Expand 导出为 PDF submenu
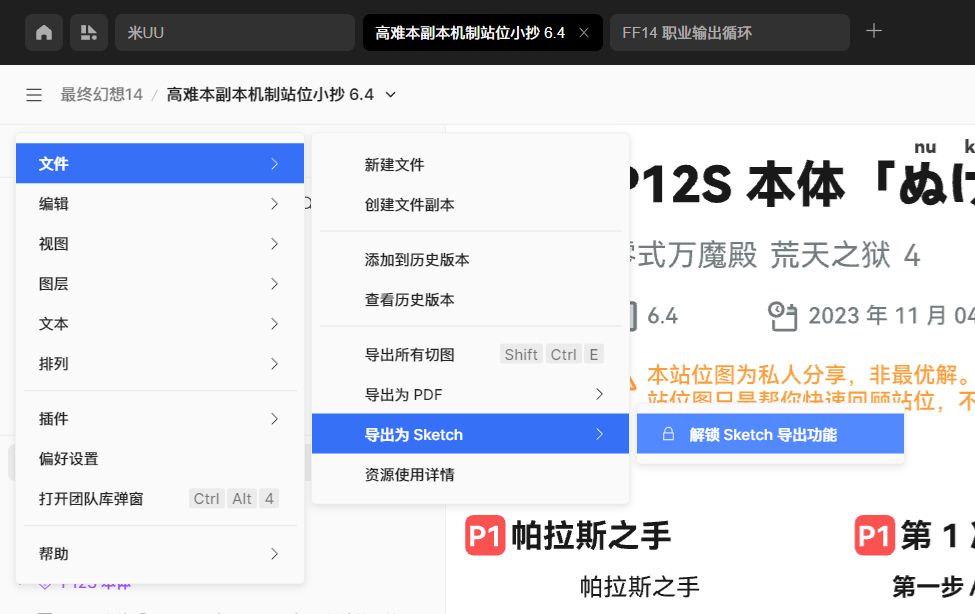 point(470,394)
